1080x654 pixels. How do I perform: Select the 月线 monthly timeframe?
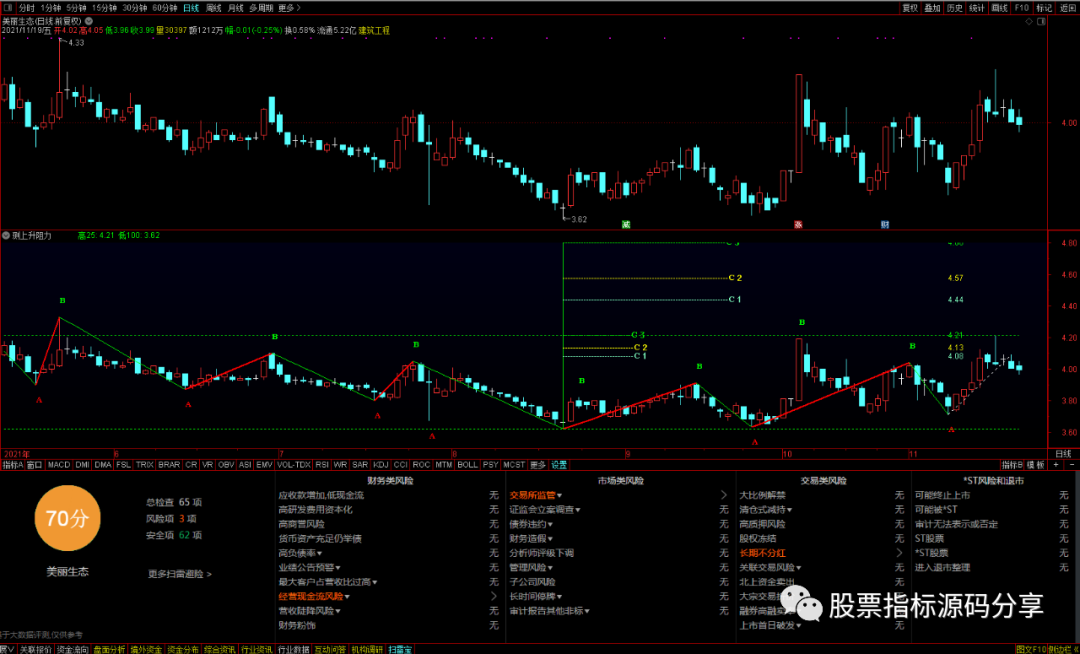pyautogui.click(x=236, y=8)
